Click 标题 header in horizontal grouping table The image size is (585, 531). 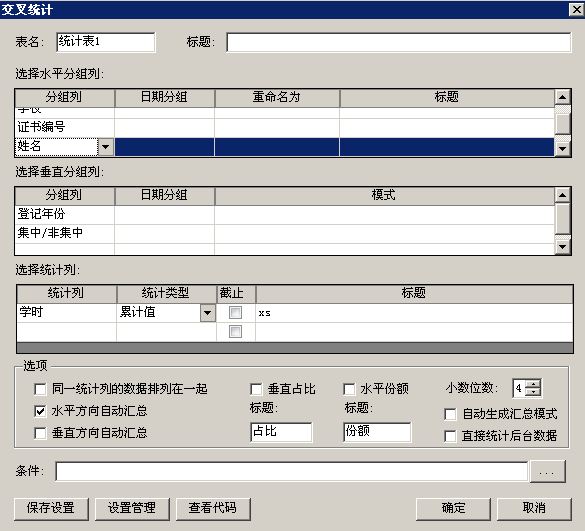coord(447,98)
